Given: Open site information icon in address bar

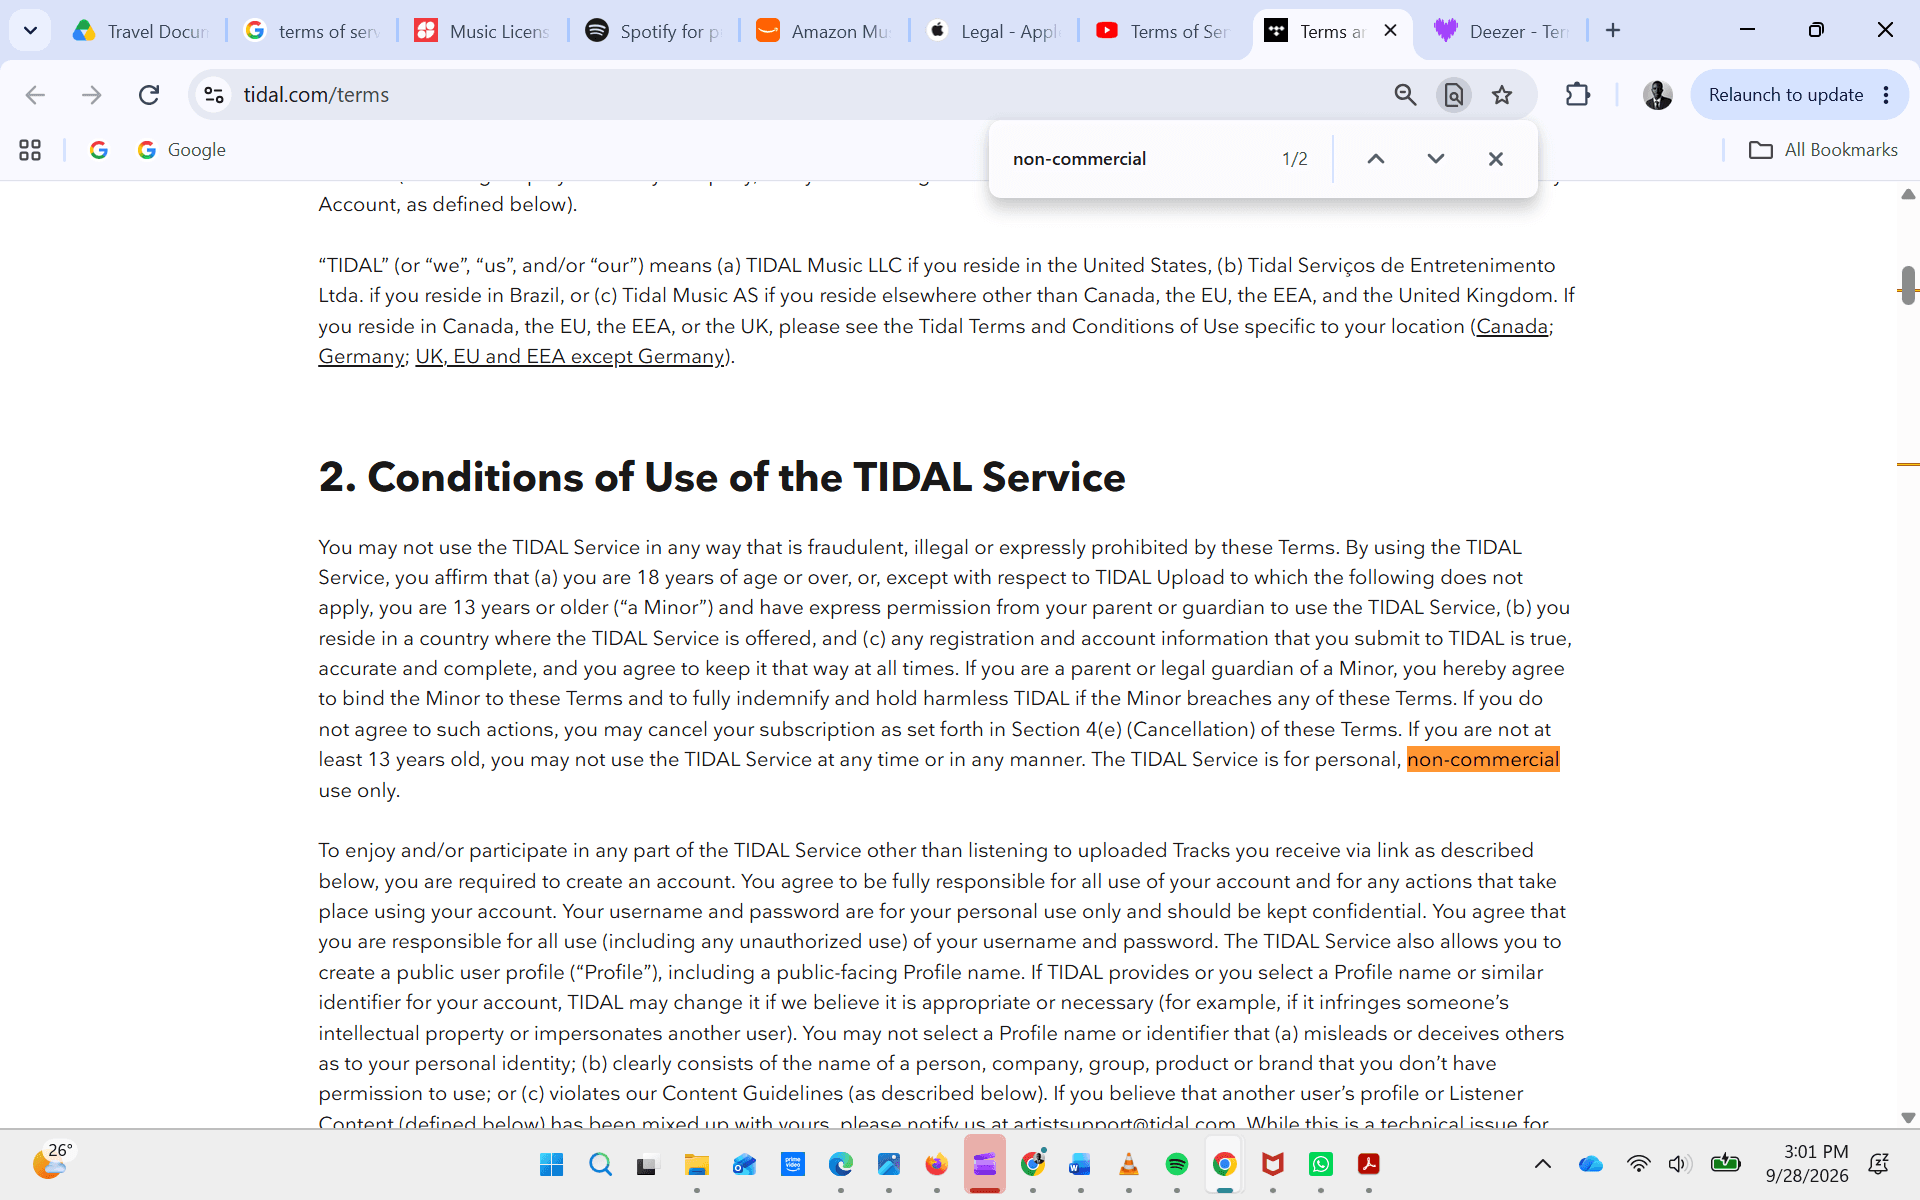Looking at the screenshot, I should [x=214, y=95].
